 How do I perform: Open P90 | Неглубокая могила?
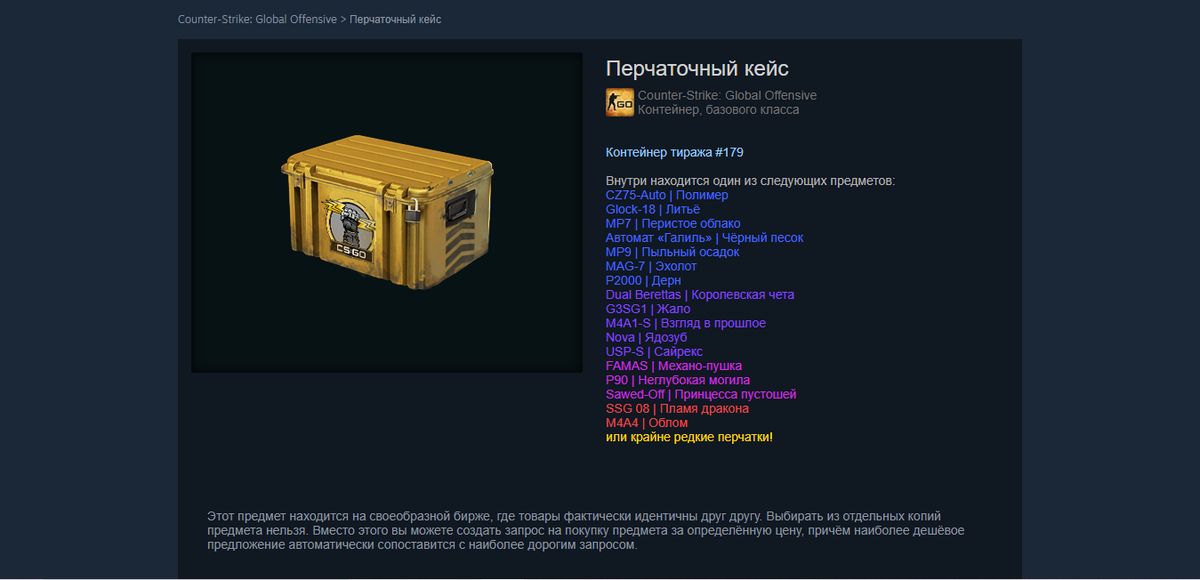click(x=678, y=380)
